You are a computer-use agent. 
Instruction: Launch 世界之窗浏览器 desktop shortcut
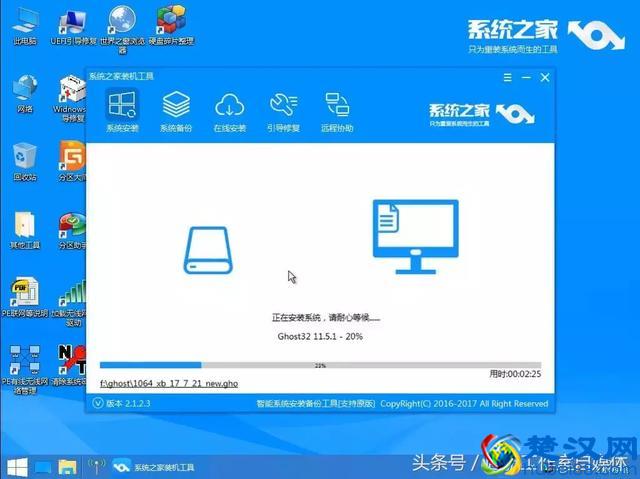pos(122,29)
